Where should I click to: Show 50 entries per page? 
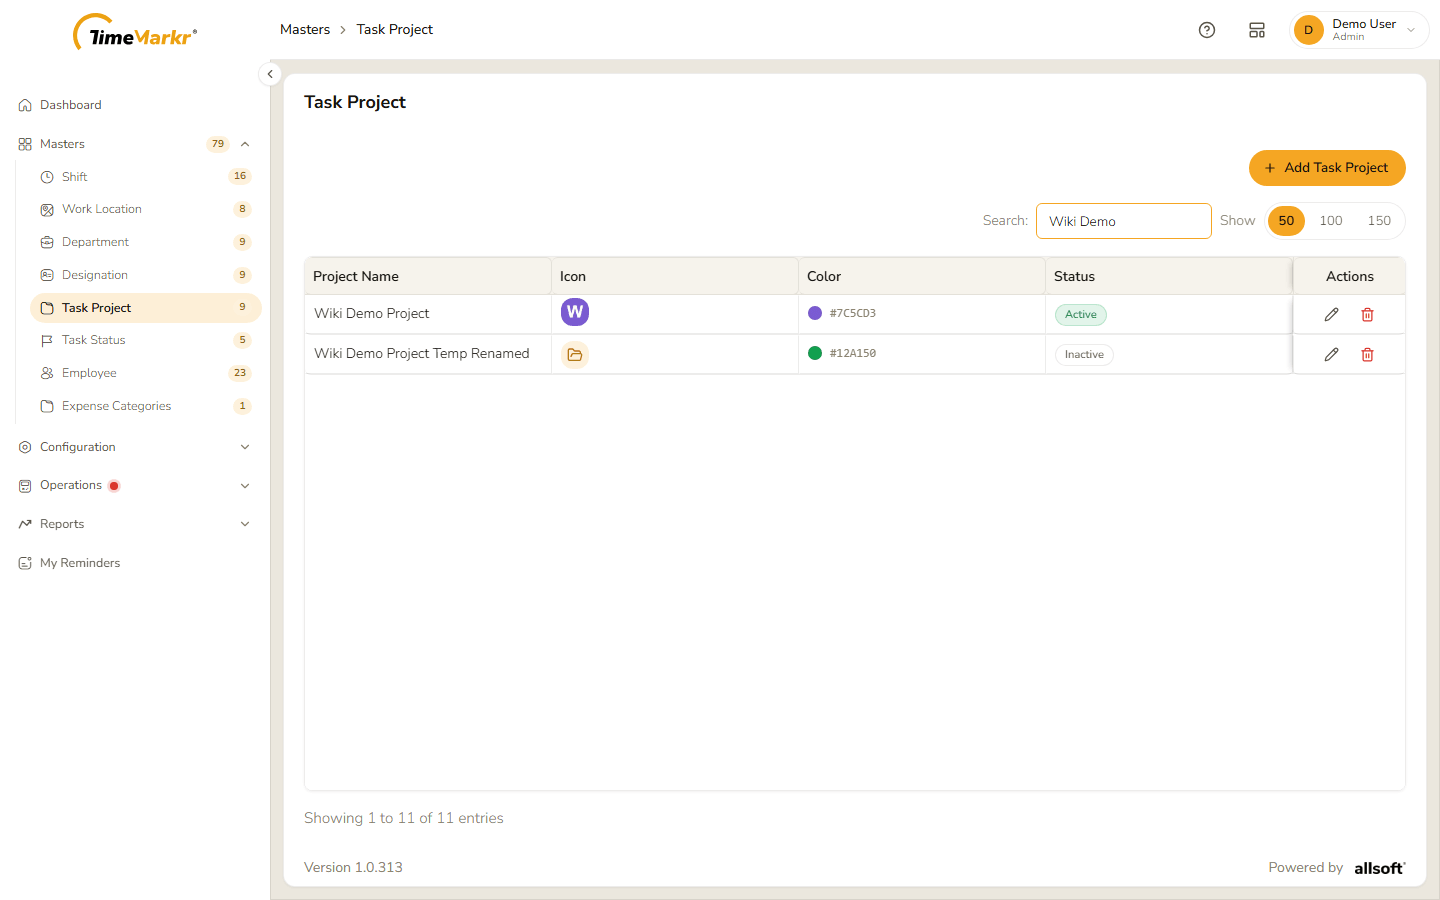tap(1286, 221)
